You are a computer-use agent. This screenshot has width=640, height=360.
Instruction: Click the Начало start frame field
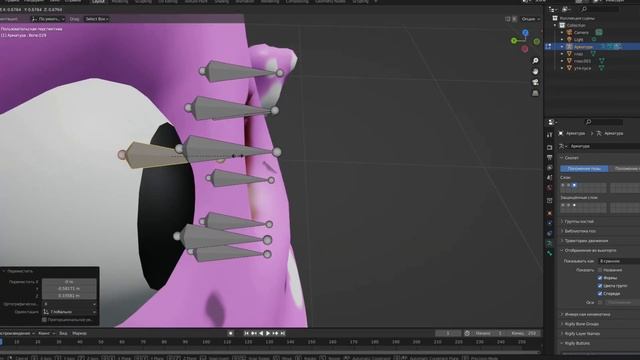pos(488,333)
